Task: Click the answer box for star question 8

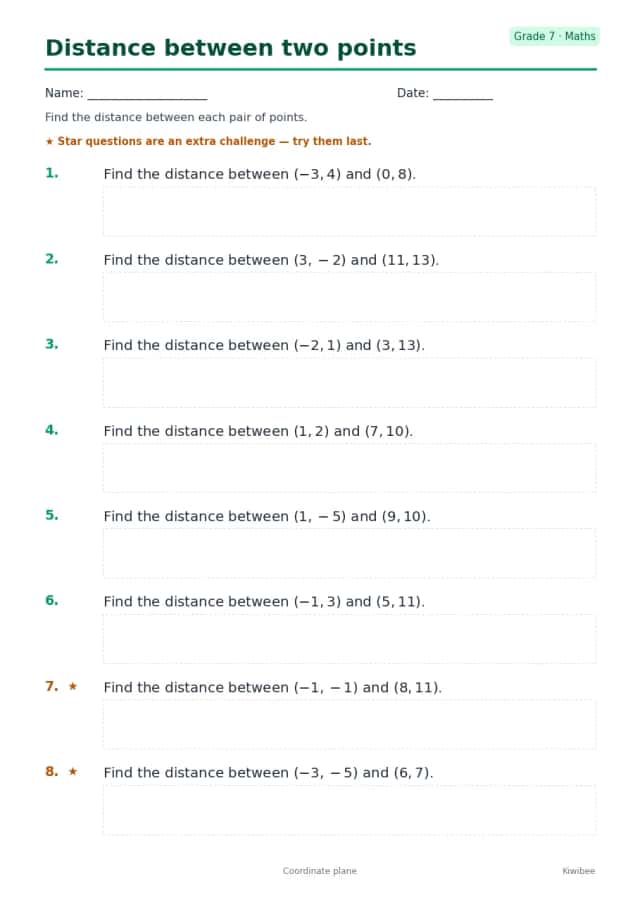Action: (349, 810)
